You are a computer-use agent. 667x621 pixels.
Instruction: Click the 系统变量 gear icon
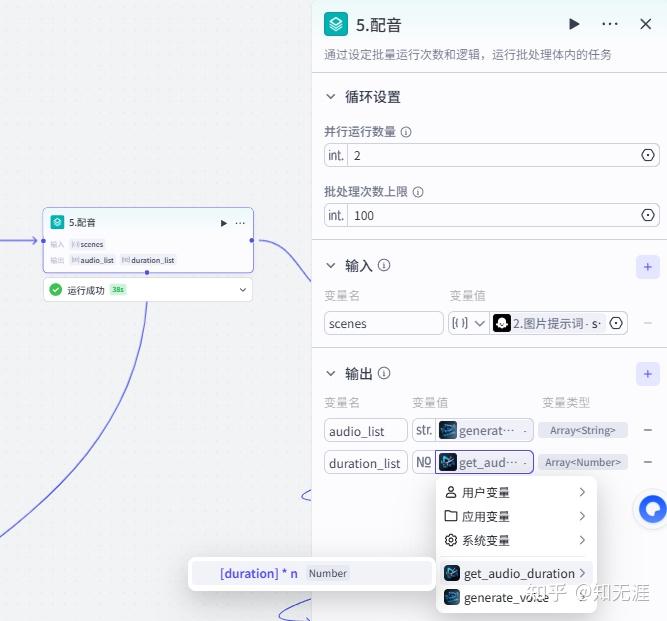(x=450, y=540)
